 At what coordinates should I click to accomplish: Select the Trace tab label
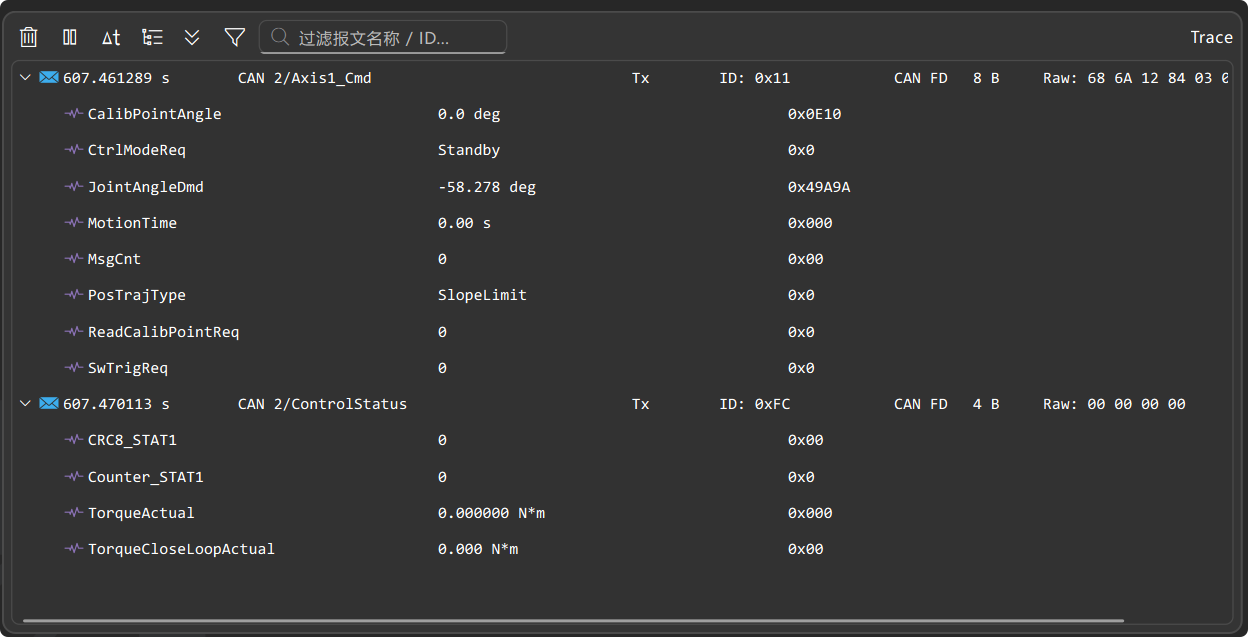click(1211, 37)
